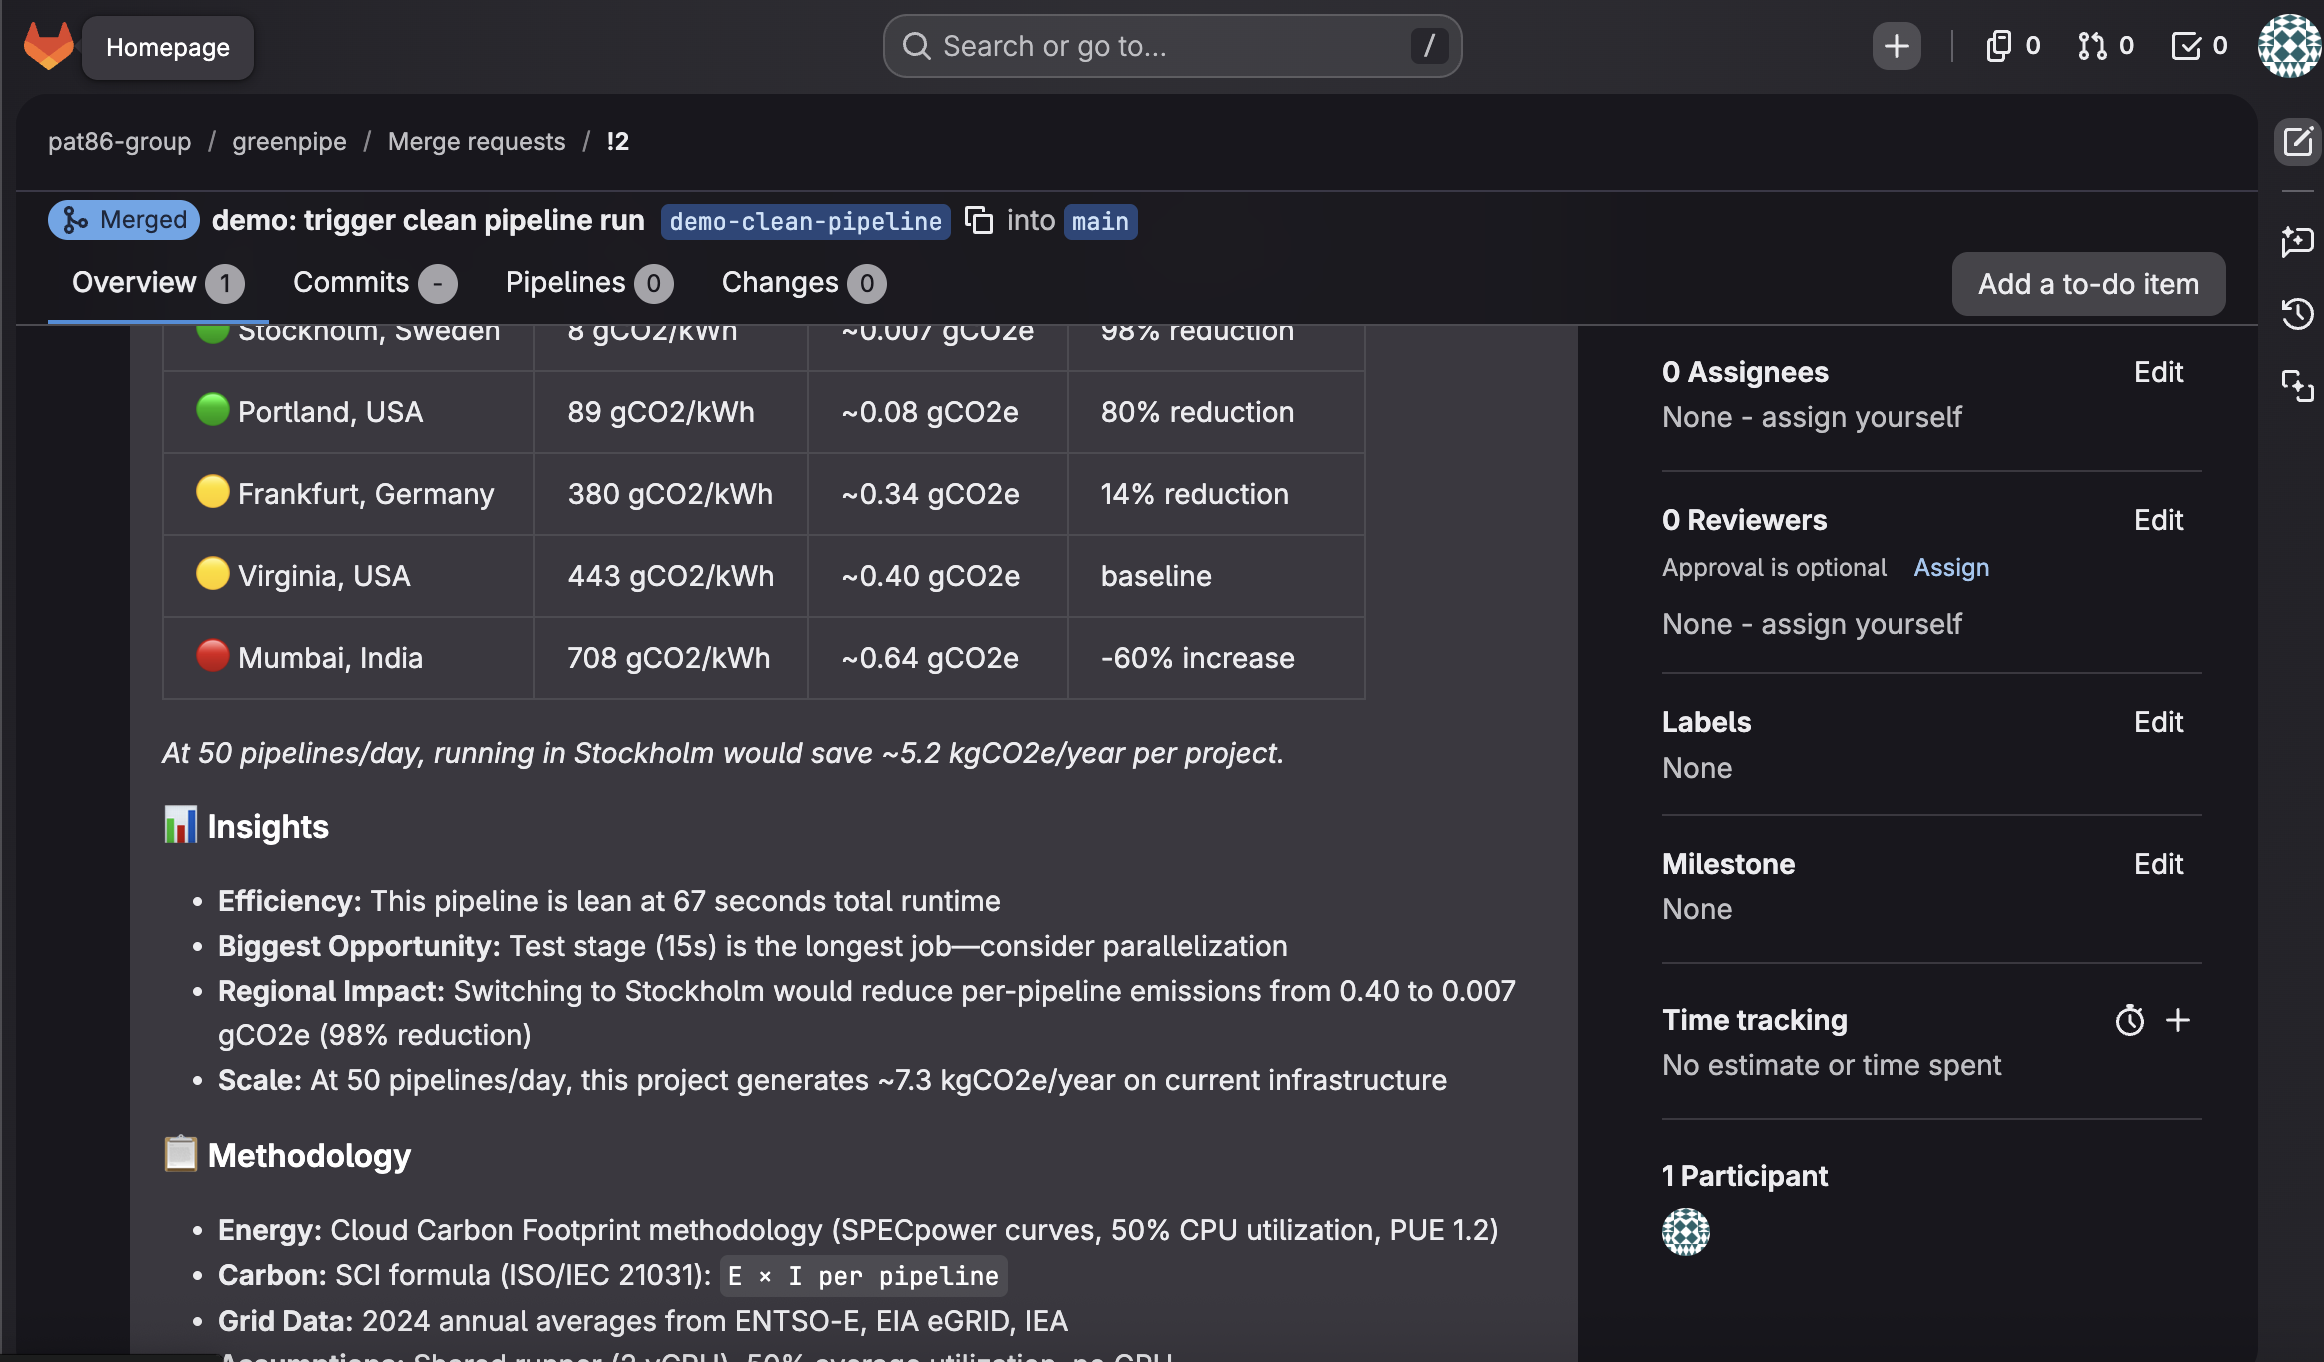This screenshot has height=1362, width=2324.
Task: Click the history clock icon in rail
Action: (x=2297, y=314)
